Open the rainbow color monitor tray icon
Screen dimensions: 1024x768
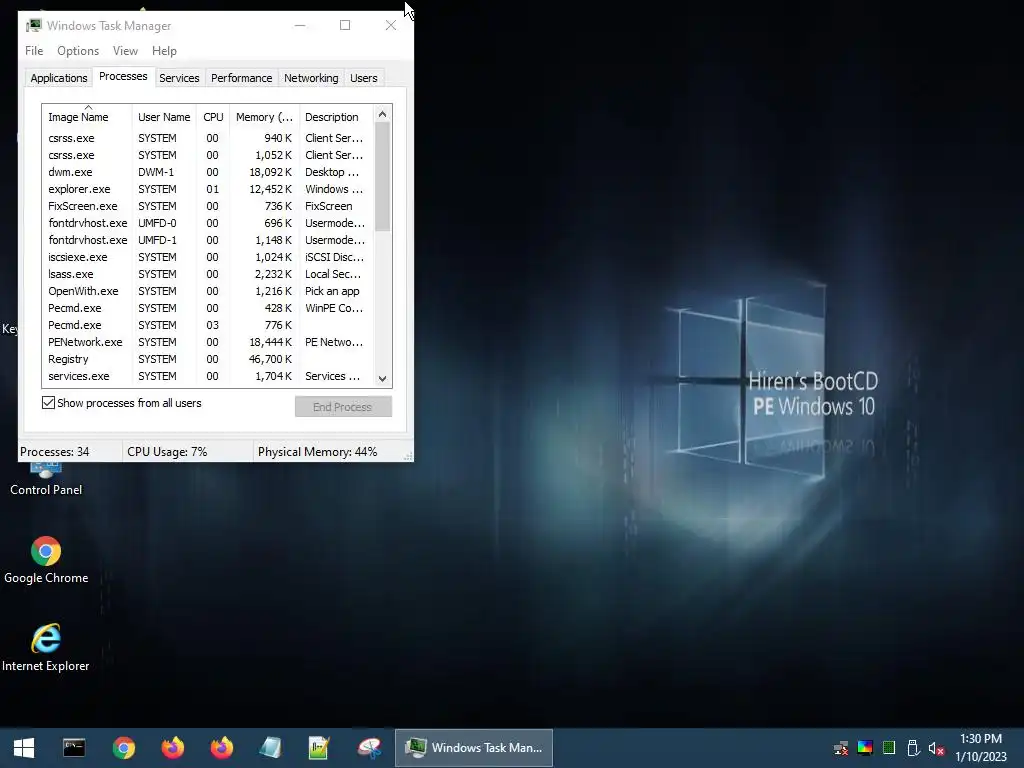(x=865, y=748)
